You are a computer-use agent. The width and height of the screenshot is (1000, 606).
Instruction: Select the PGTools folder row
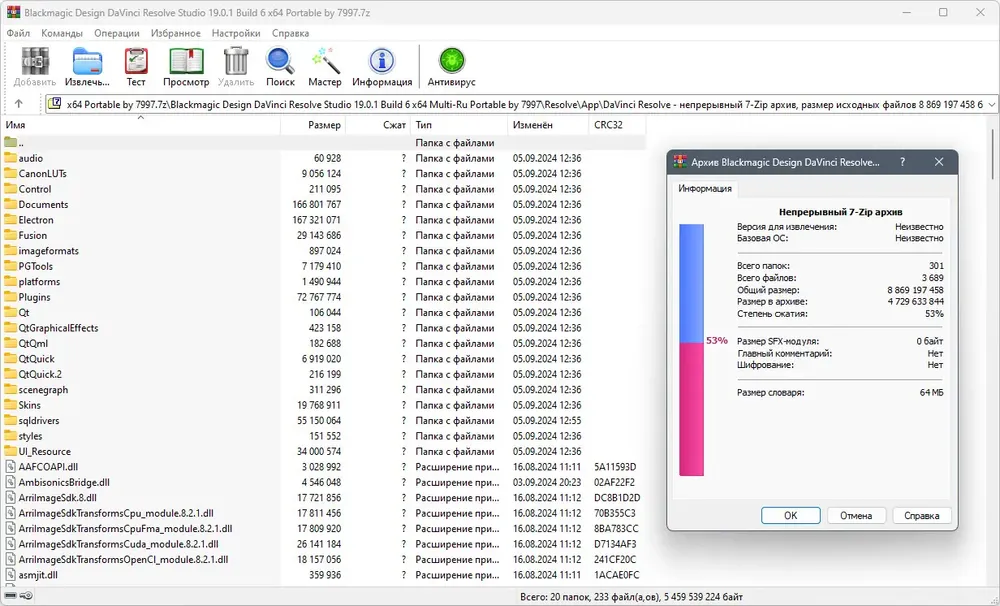pos(325,266)
